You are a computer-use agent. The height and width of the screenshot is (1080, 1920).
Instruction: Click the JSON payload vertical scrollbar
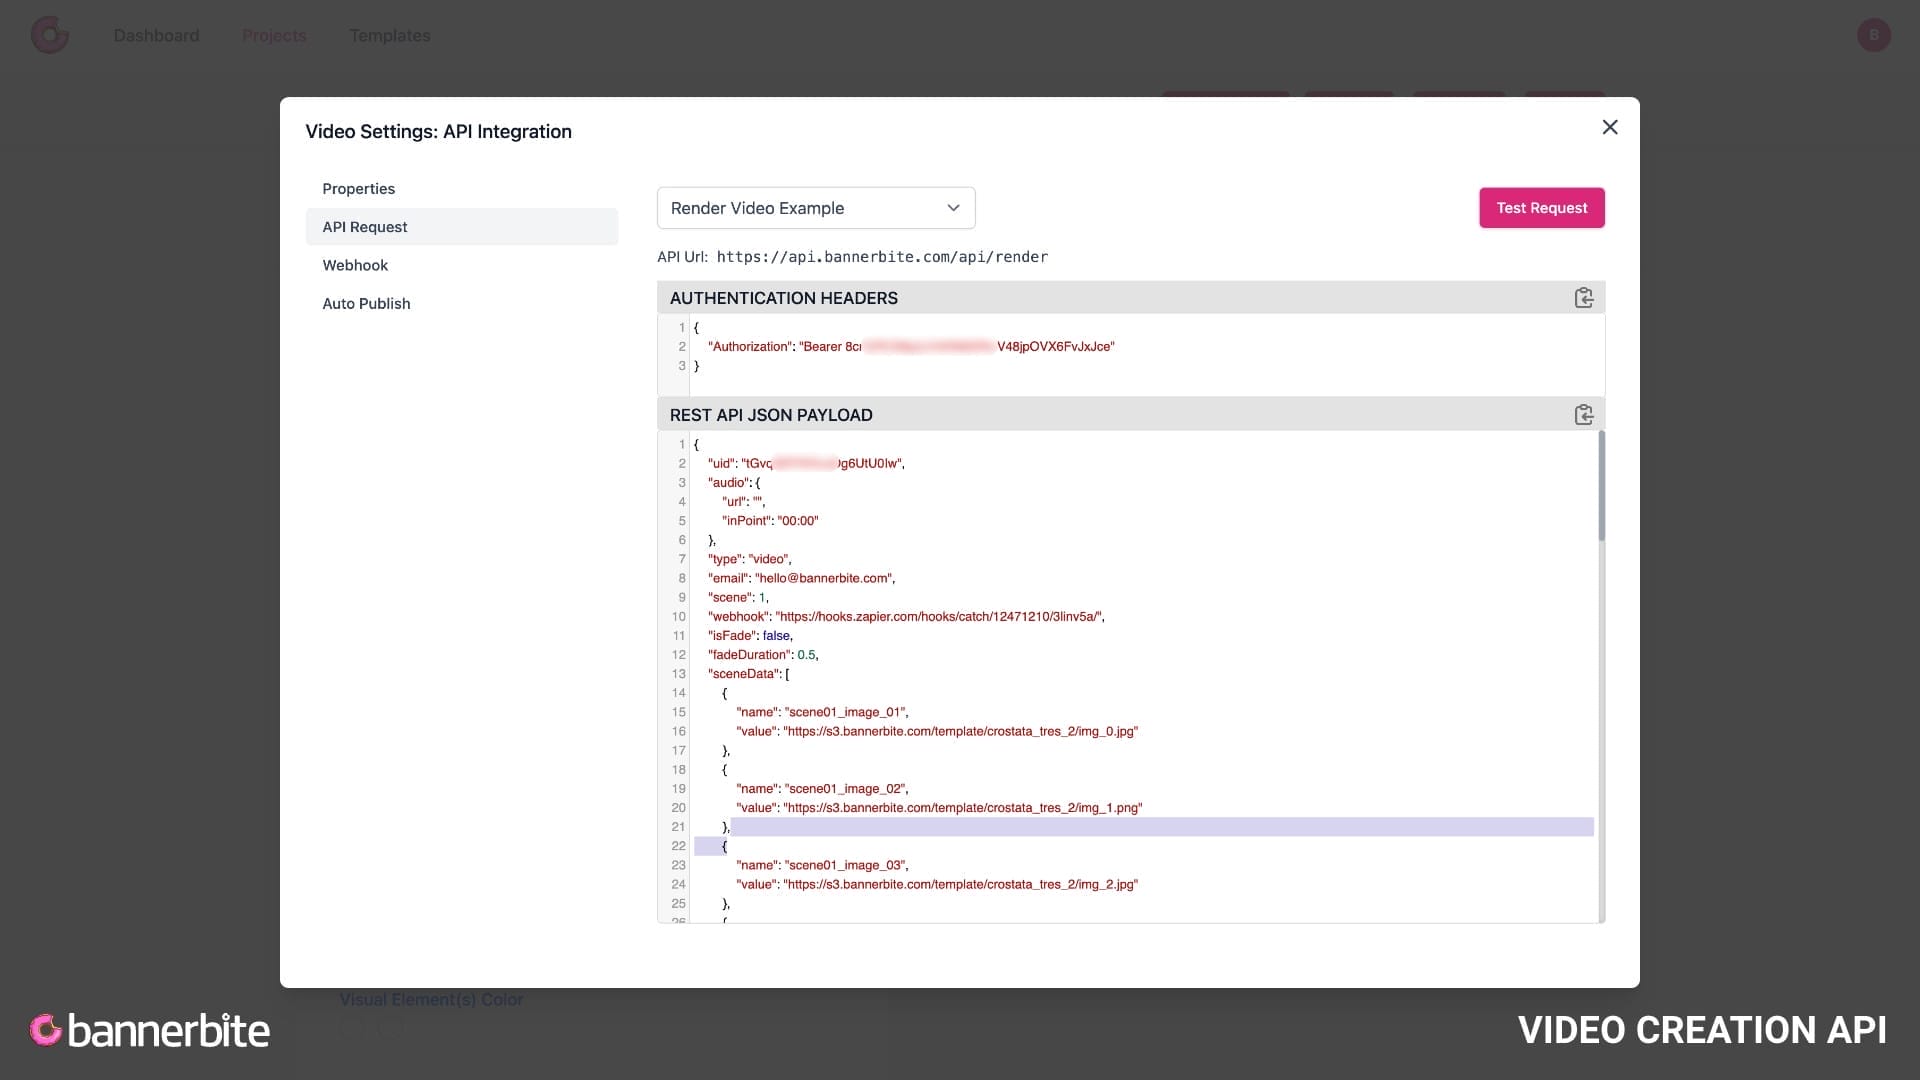pyautogui.click(x=1600, y=487)
